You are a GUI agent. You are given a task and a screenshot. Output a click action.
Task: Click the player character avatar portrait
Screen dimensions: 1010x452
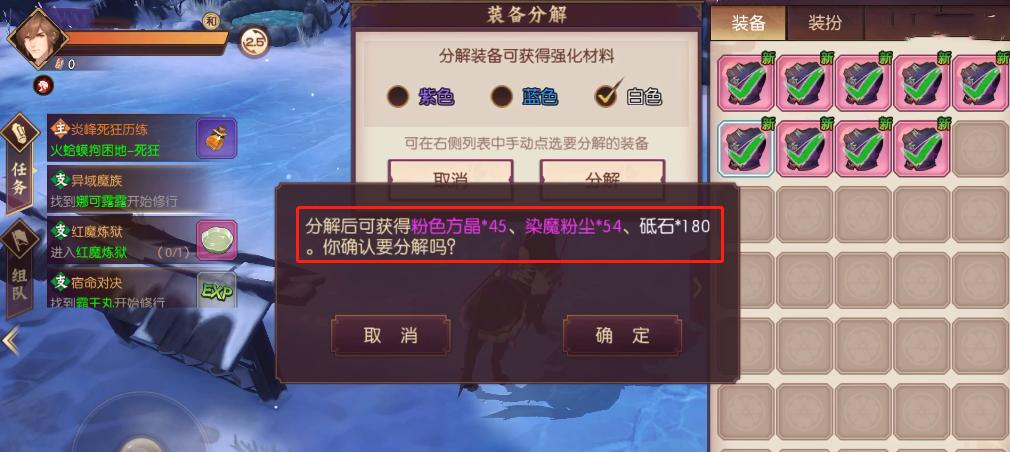click(36, 37)
